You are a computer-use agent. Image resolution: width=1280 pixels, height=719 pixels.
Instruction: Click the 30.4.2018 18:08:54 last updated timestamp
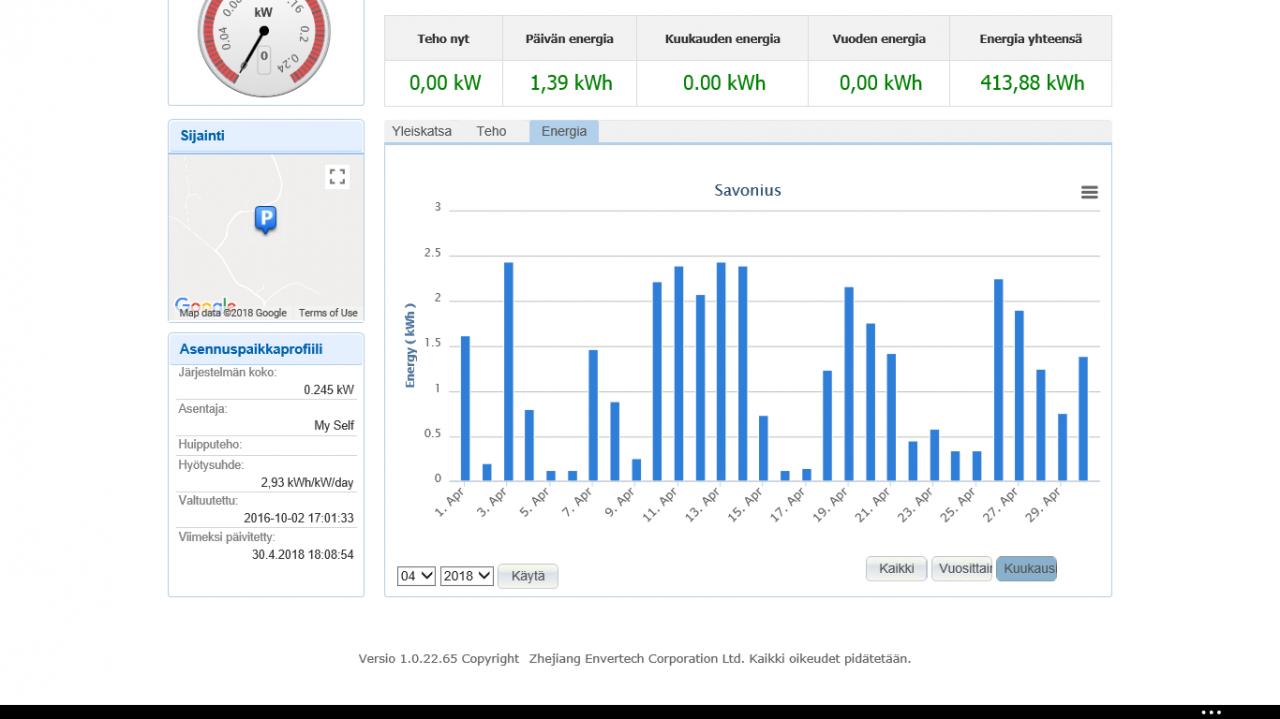[303, 554]
